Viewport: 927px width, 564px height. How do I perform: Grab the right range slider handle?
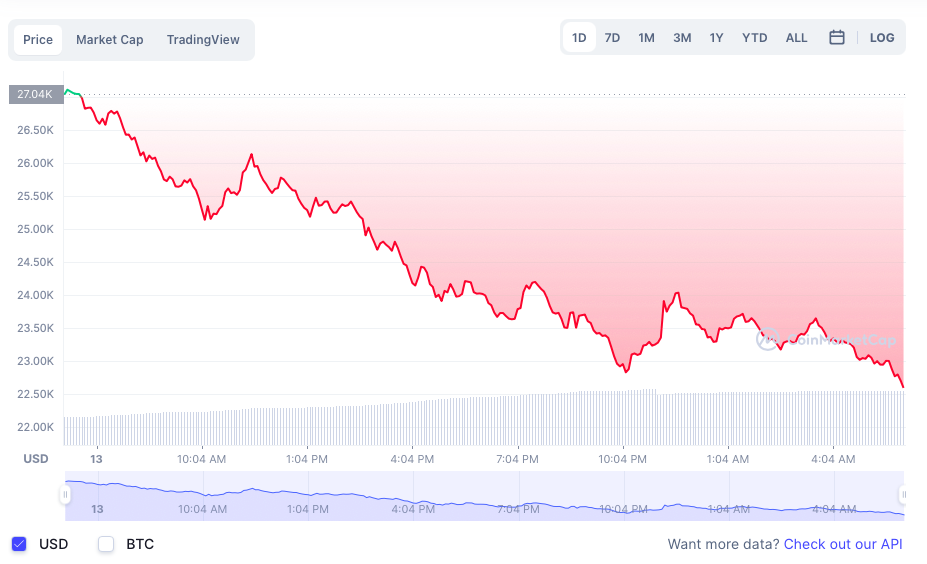click(903, 495)
